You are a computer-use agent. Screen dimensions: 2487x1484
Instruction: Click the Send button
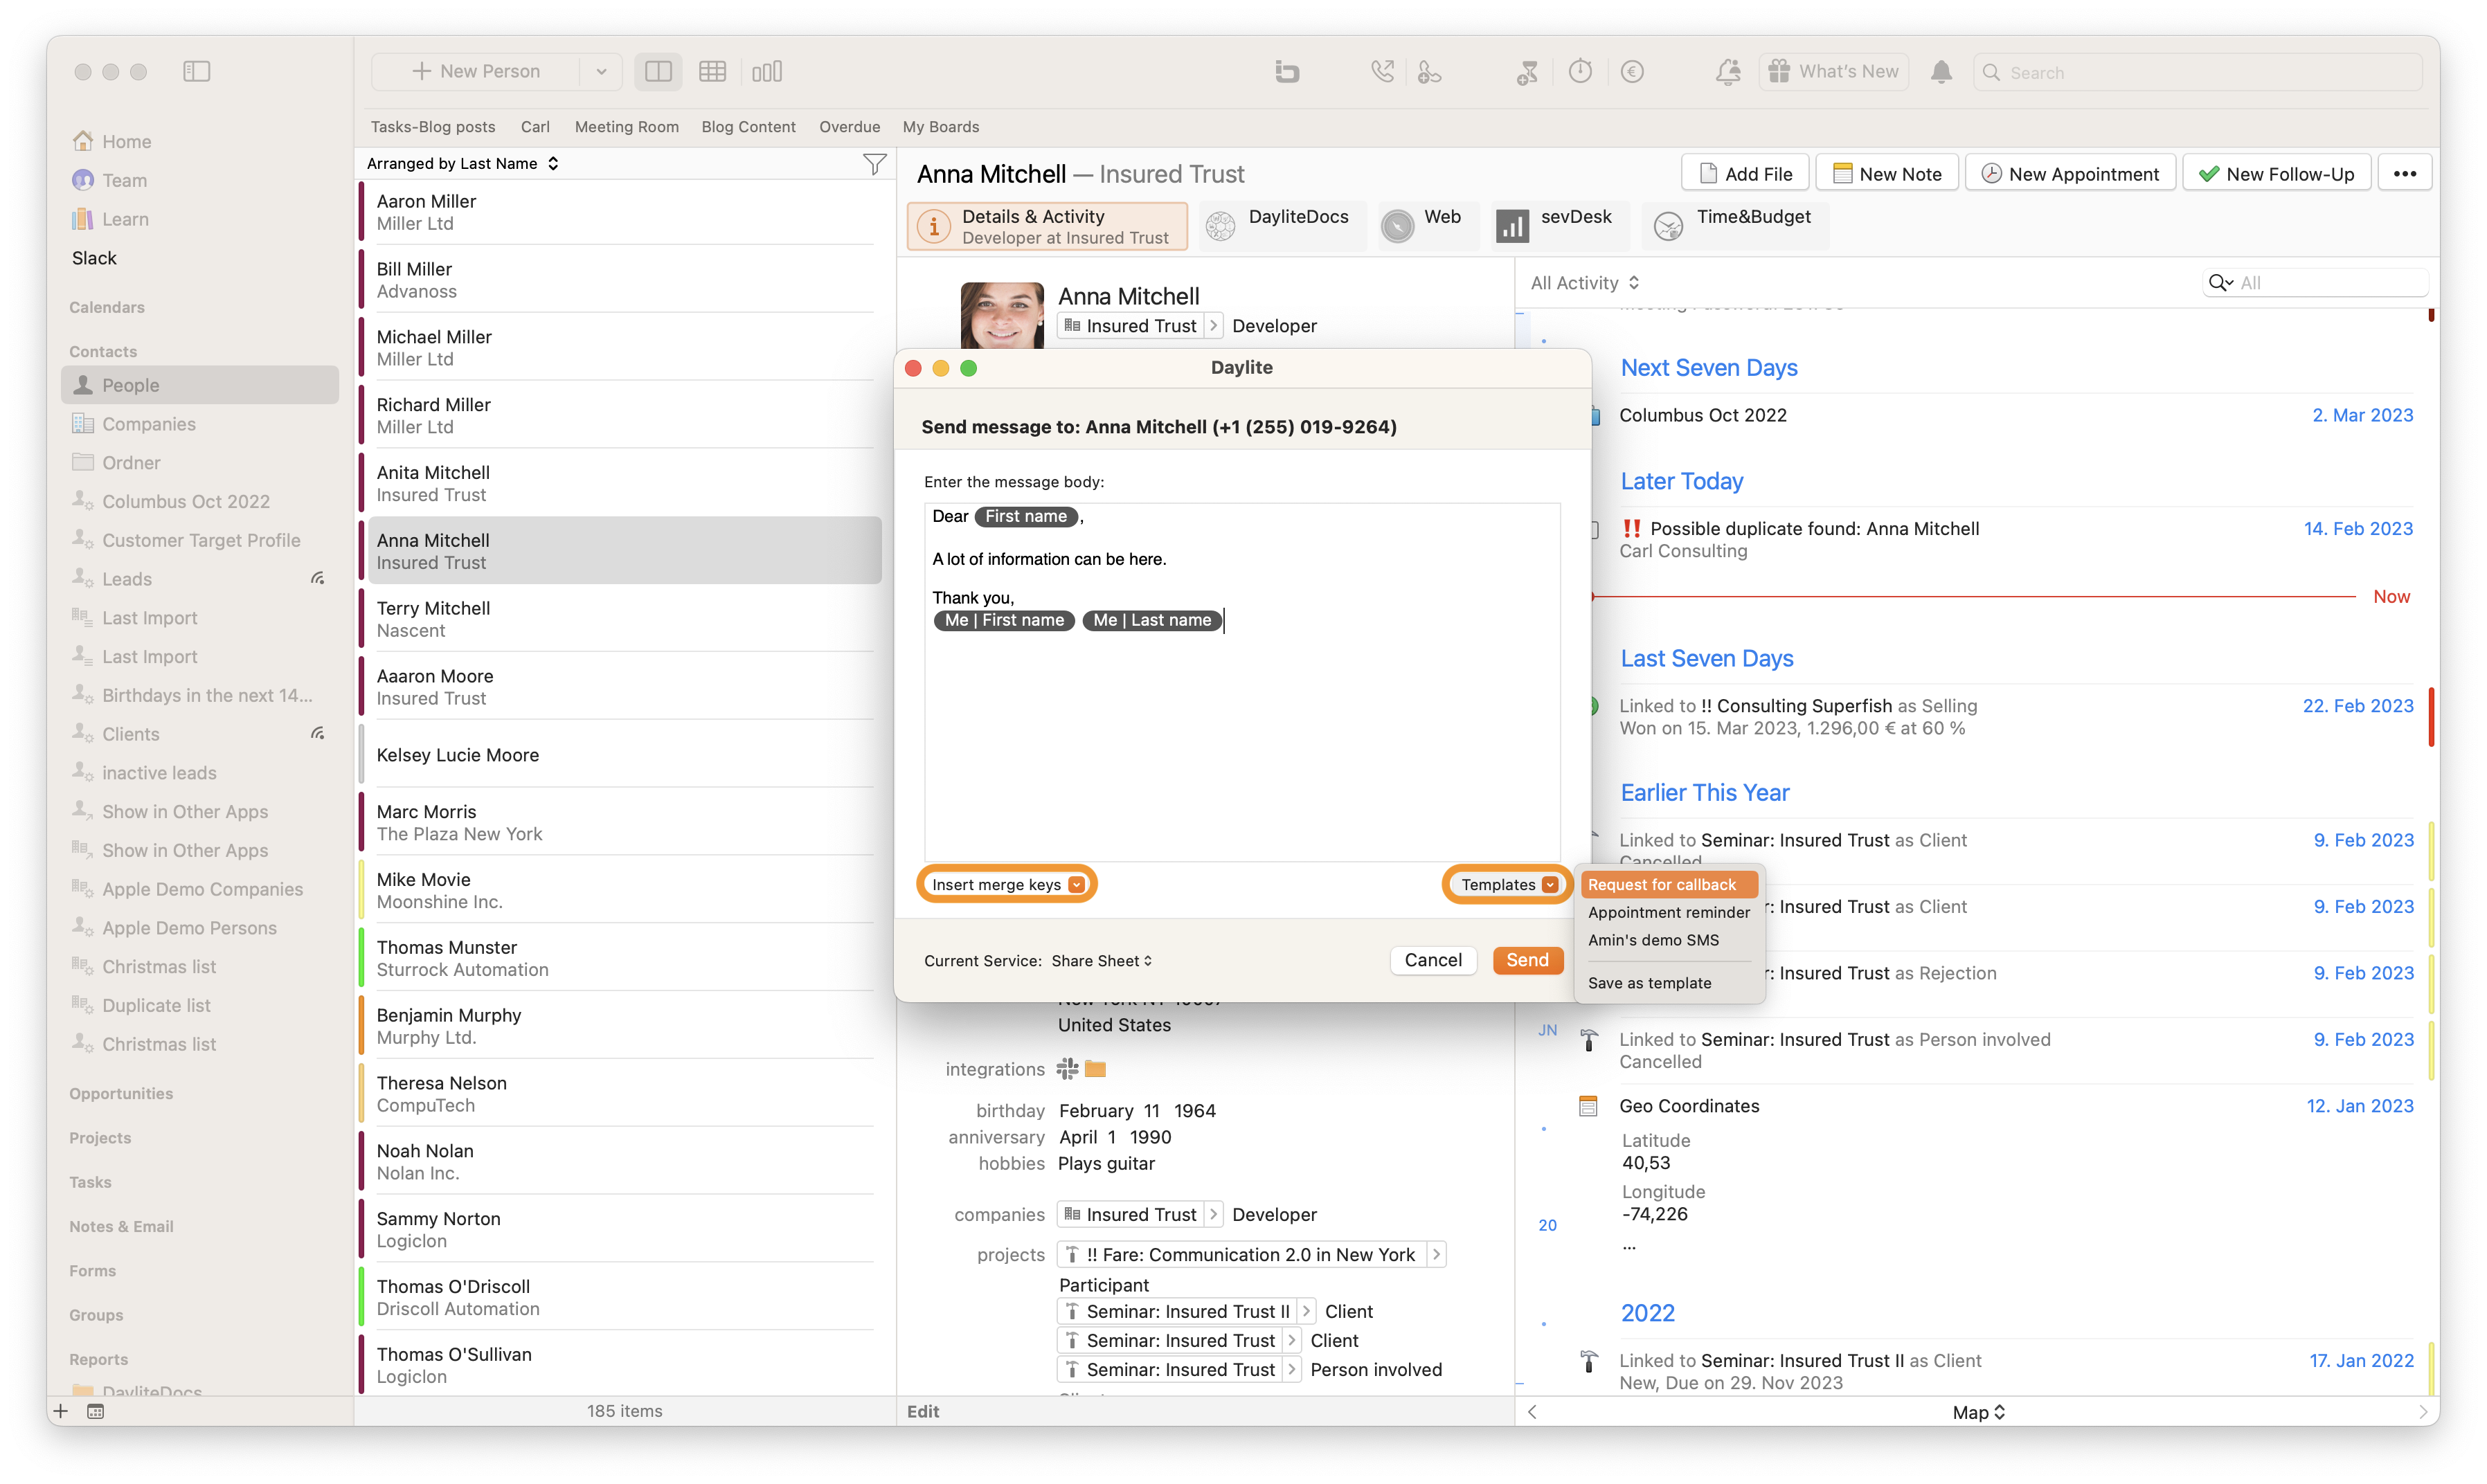pos(1527,960)
